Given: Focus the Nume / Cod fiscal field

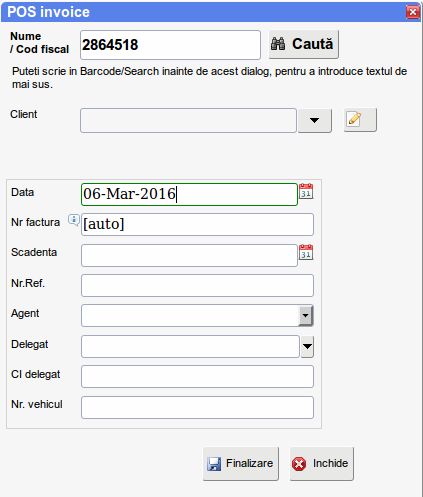Looking at the screenshot, I should pyautogui.click(x=170, y=45).
